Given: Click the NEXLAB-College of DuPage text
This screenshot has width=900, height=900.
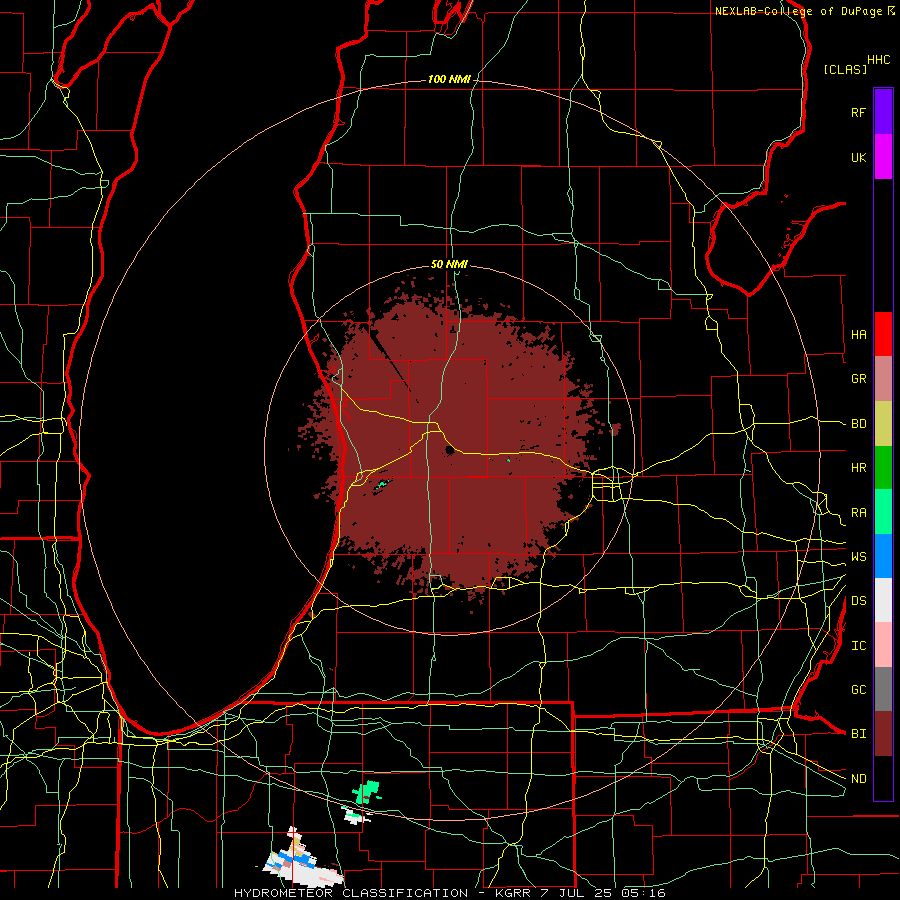Looking at the screenshot, I should 798,11.
